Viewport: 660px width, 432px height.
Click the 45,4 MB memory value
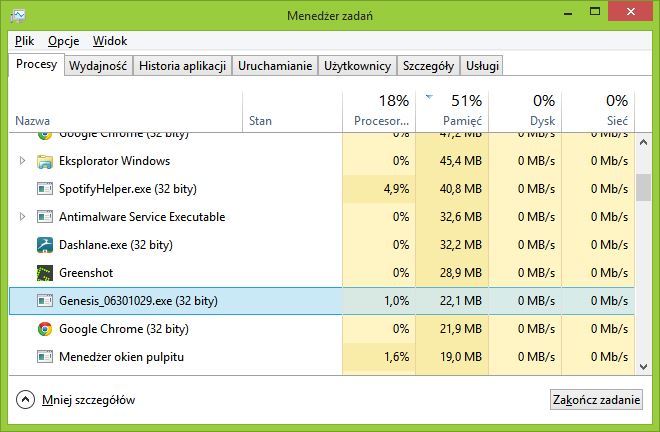pyautogui.click(x=461, y=161)
